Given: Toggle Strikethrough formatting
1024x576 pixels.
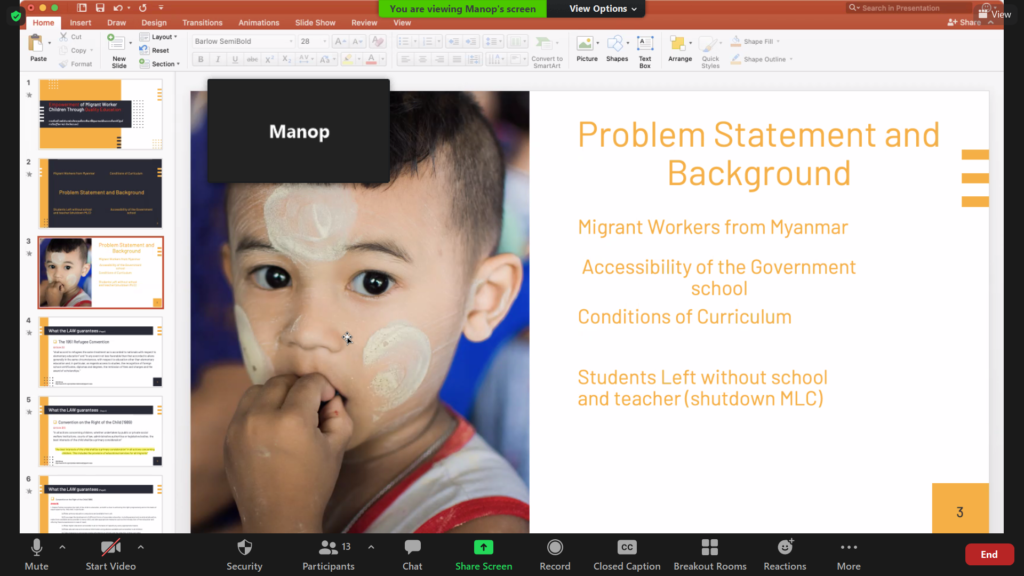Looking at the screenshot, I should pos(252,59).
